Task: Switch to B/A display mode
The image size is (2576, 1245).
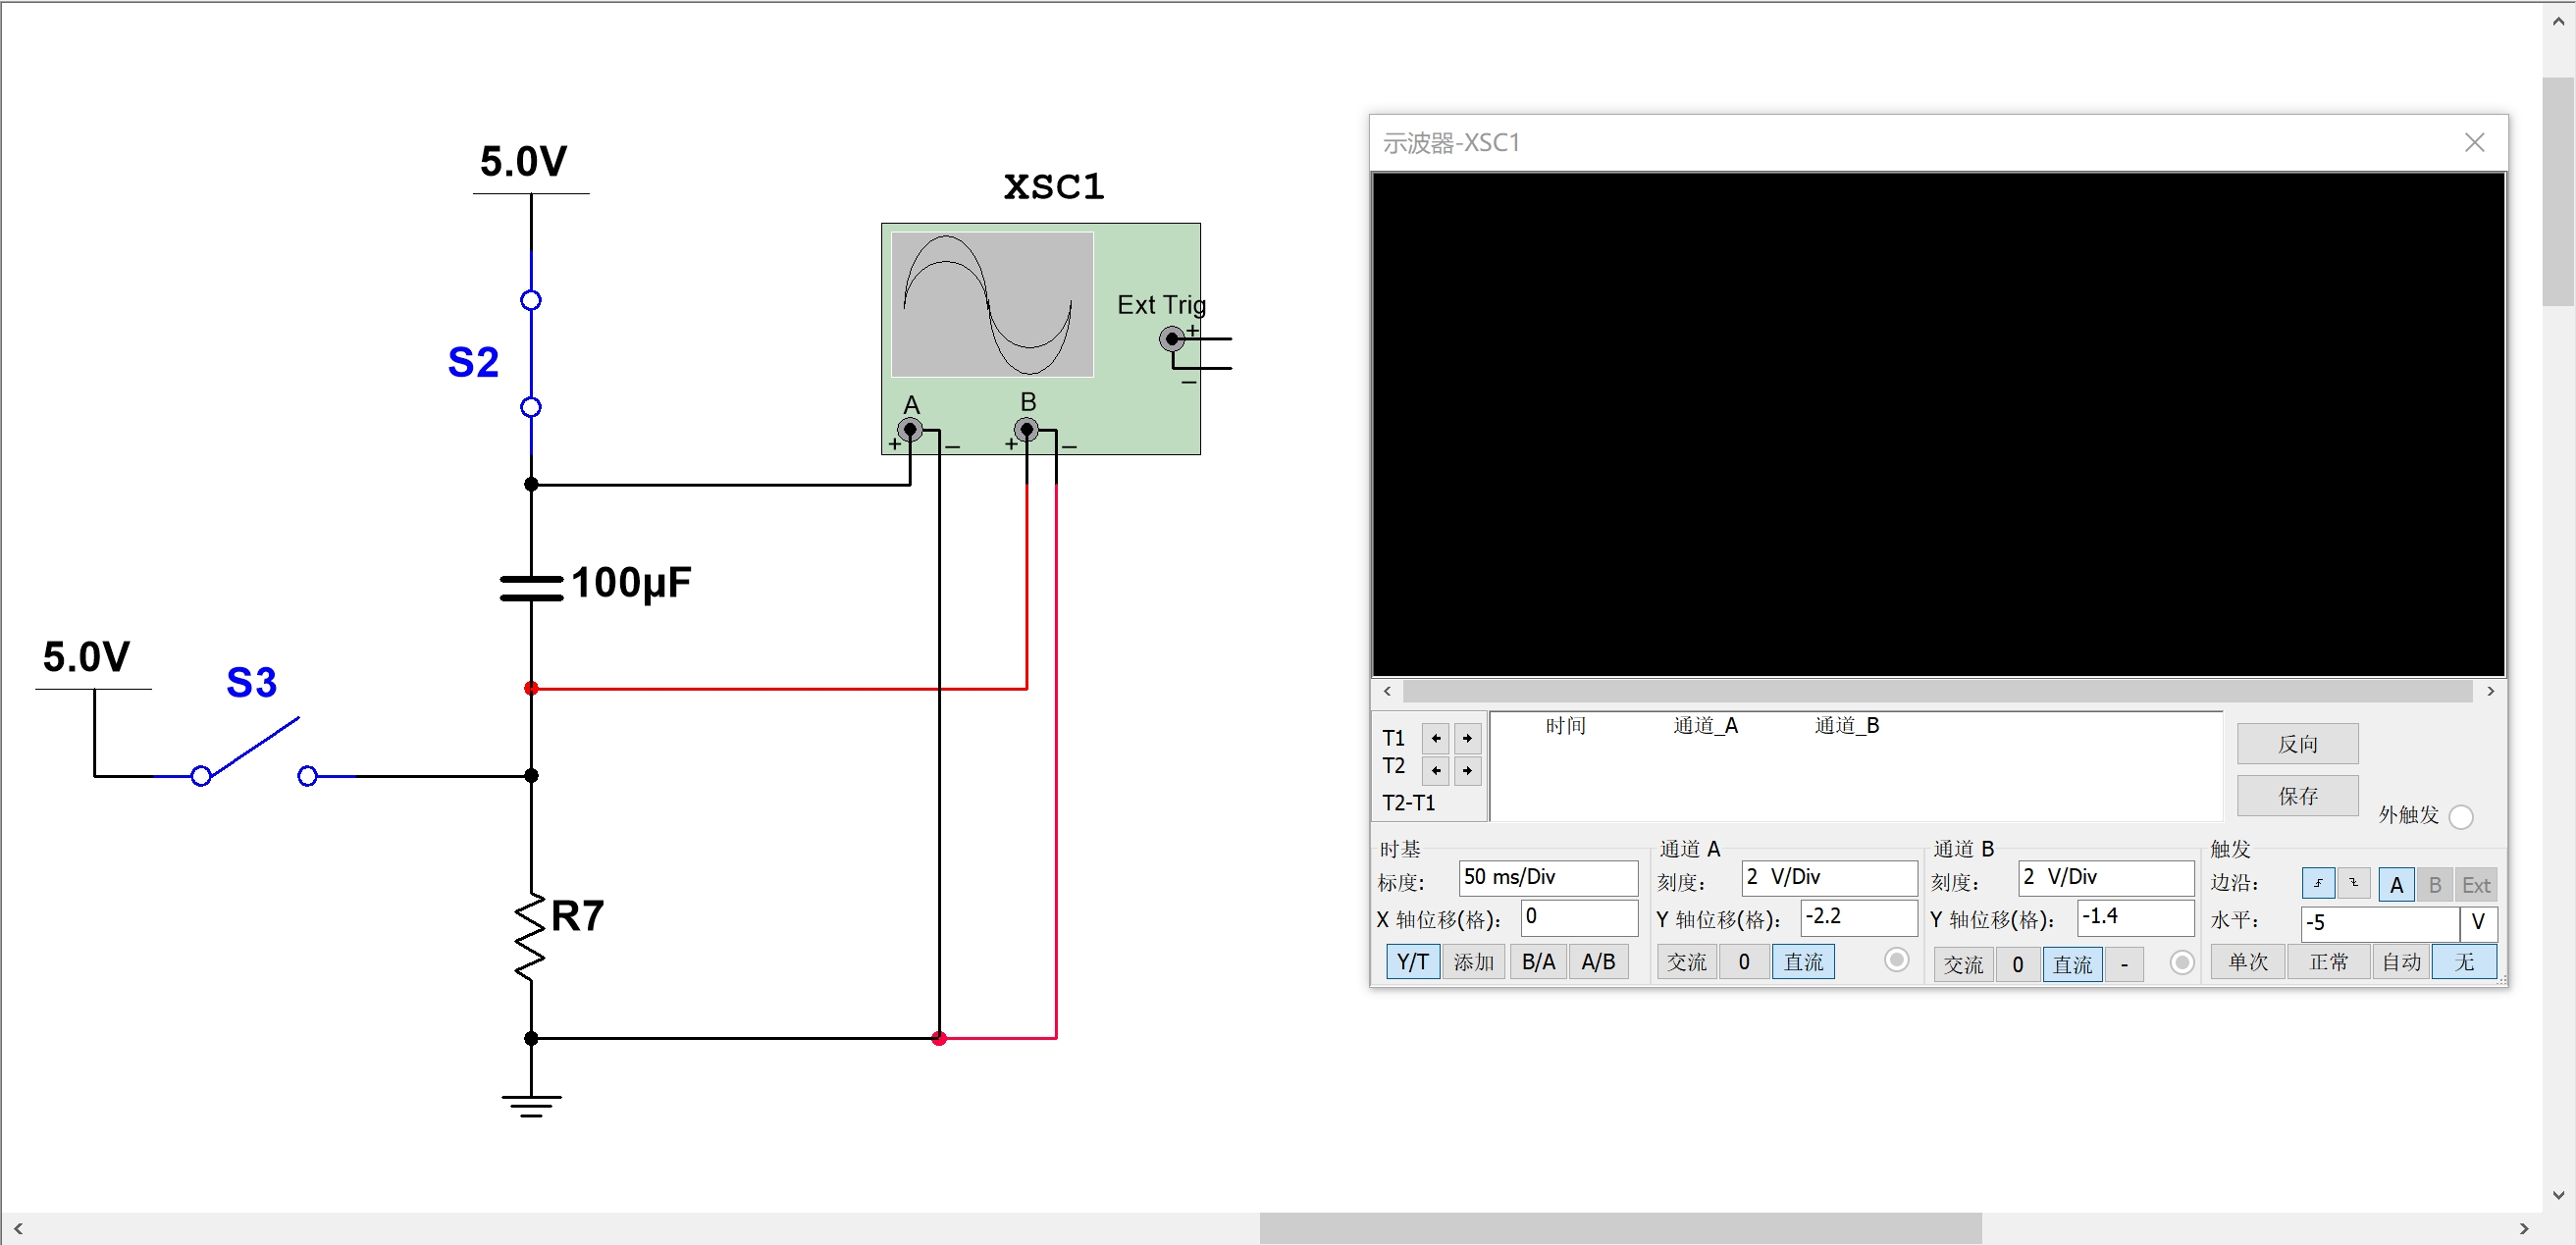Action: [1538, 961]
